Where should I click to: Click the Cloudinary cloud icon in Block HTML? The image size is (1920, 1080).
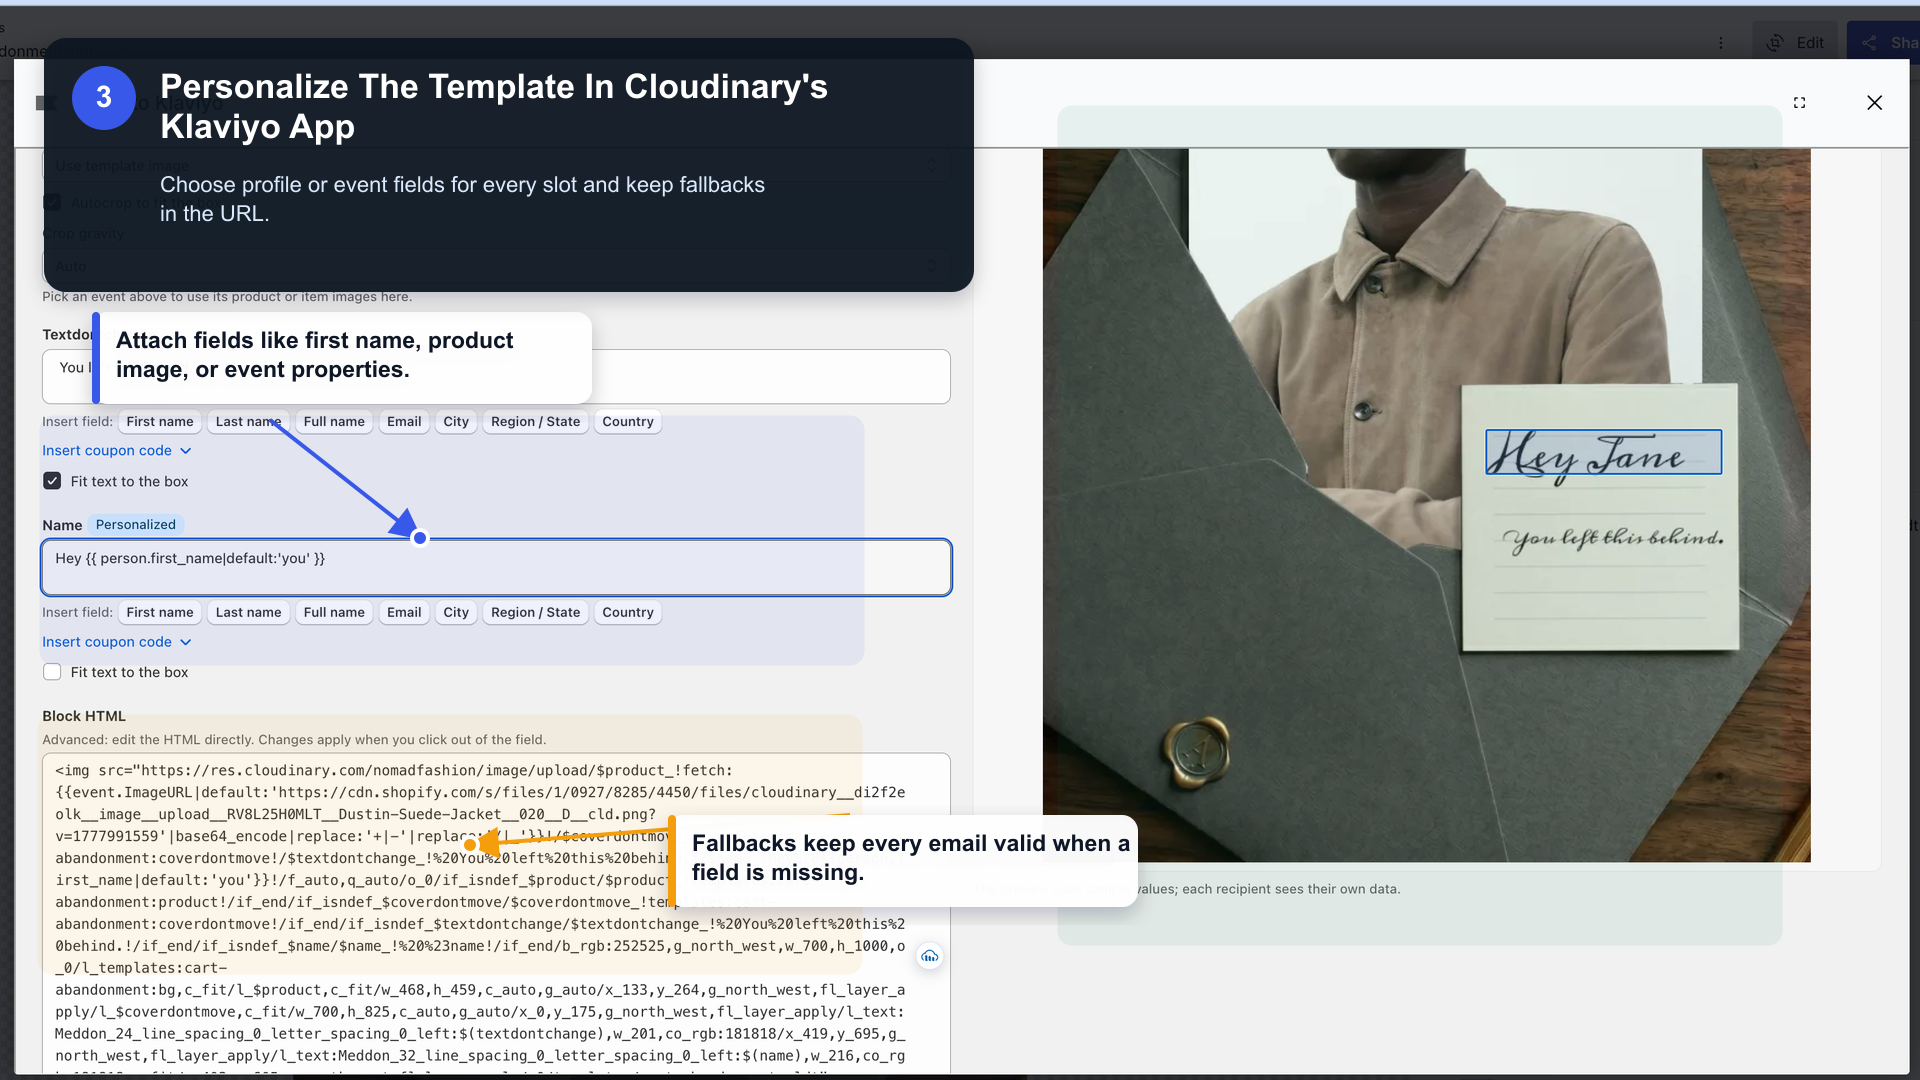(930, 957)
